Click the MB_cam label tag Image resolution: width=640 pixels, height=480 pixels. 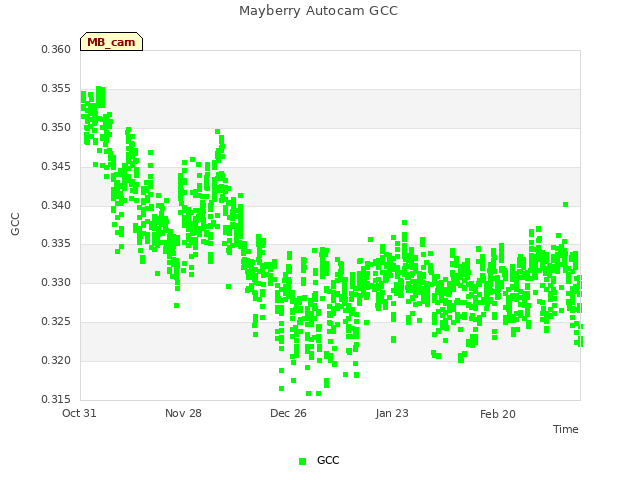pyautogui.click(x=111, y=42)
